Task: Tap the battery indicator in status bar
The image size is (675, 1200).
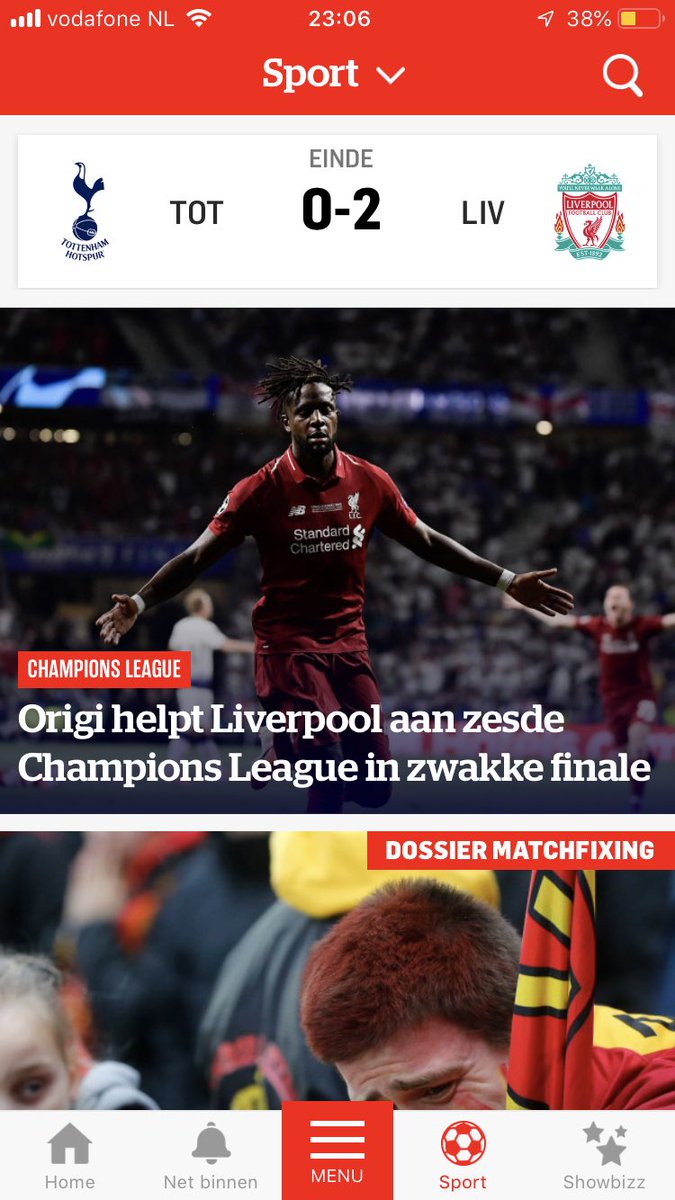Action: [x=640, y=19]
